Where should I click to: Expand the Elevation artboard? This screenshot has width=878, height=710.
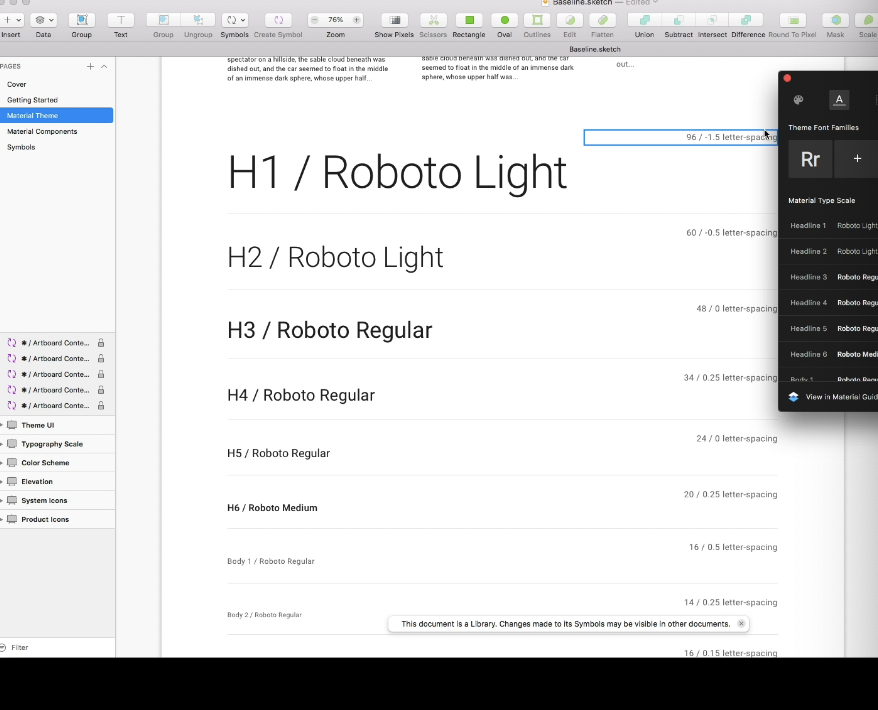[x=2, y=482]
